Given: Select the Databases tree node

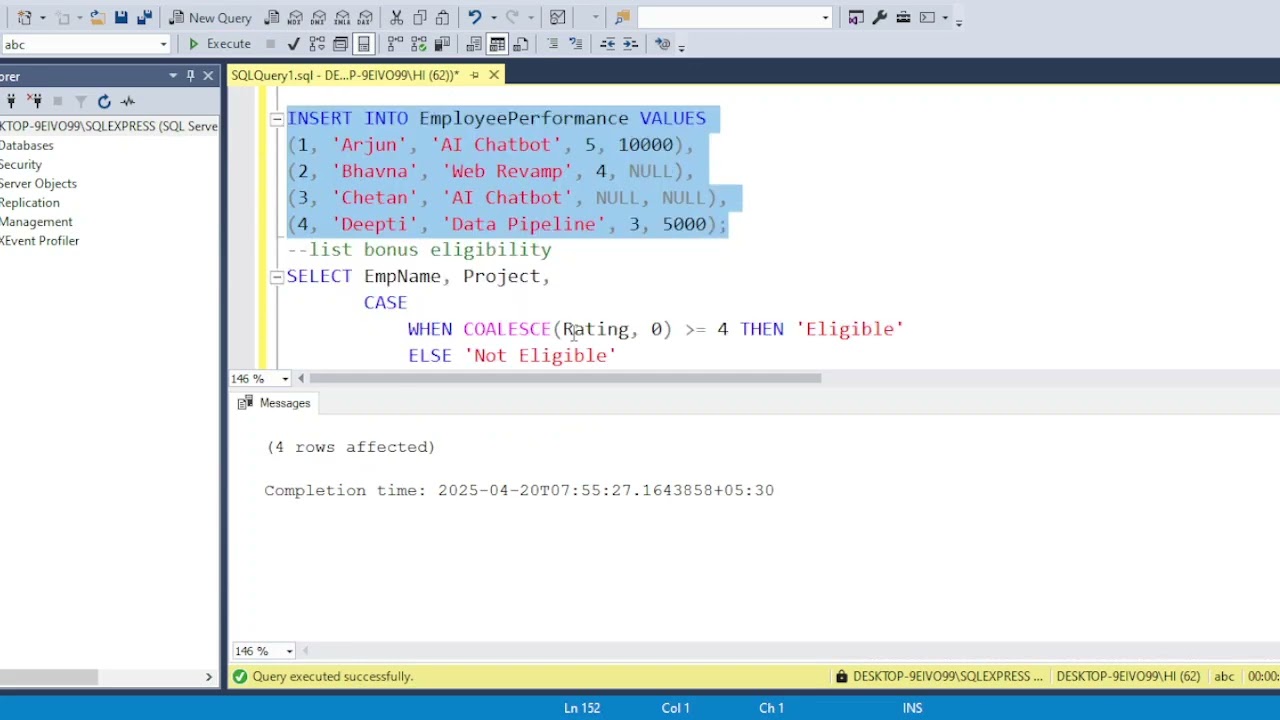Looking at the screenshot, I should [27, 145].
